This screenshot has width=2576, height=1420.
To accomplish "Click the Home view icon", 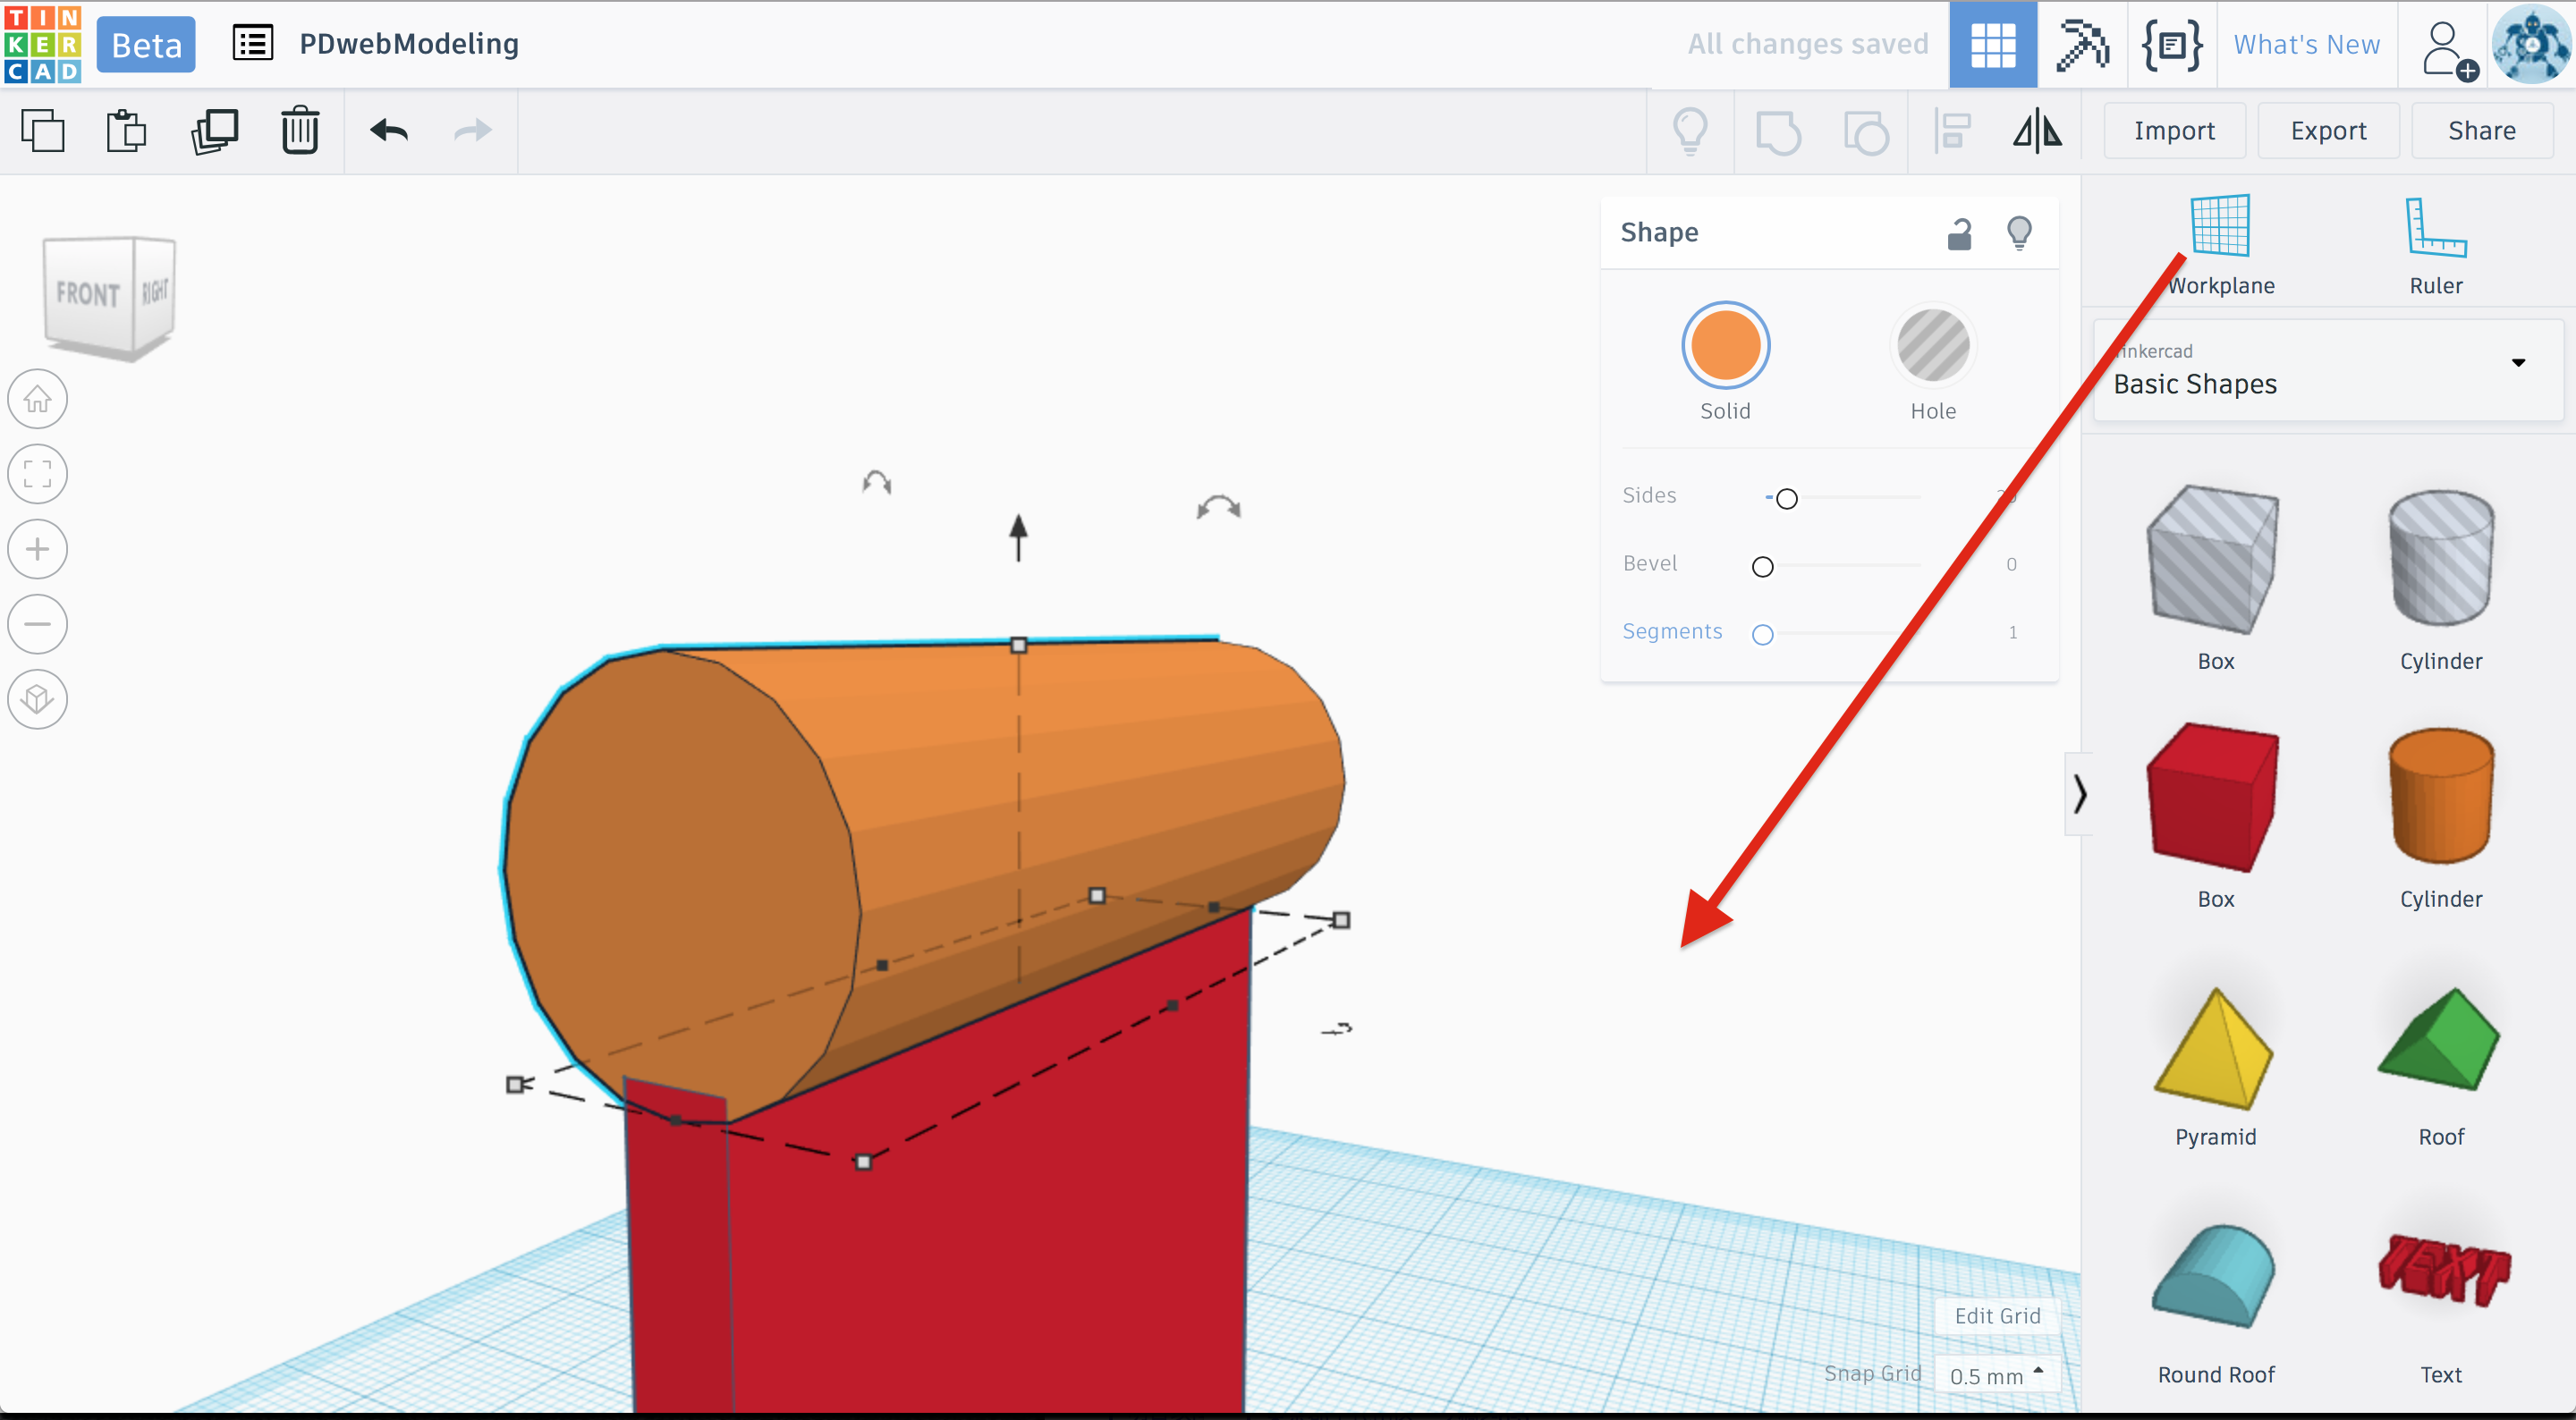I will pyautogui.click(x=38, y=399).
